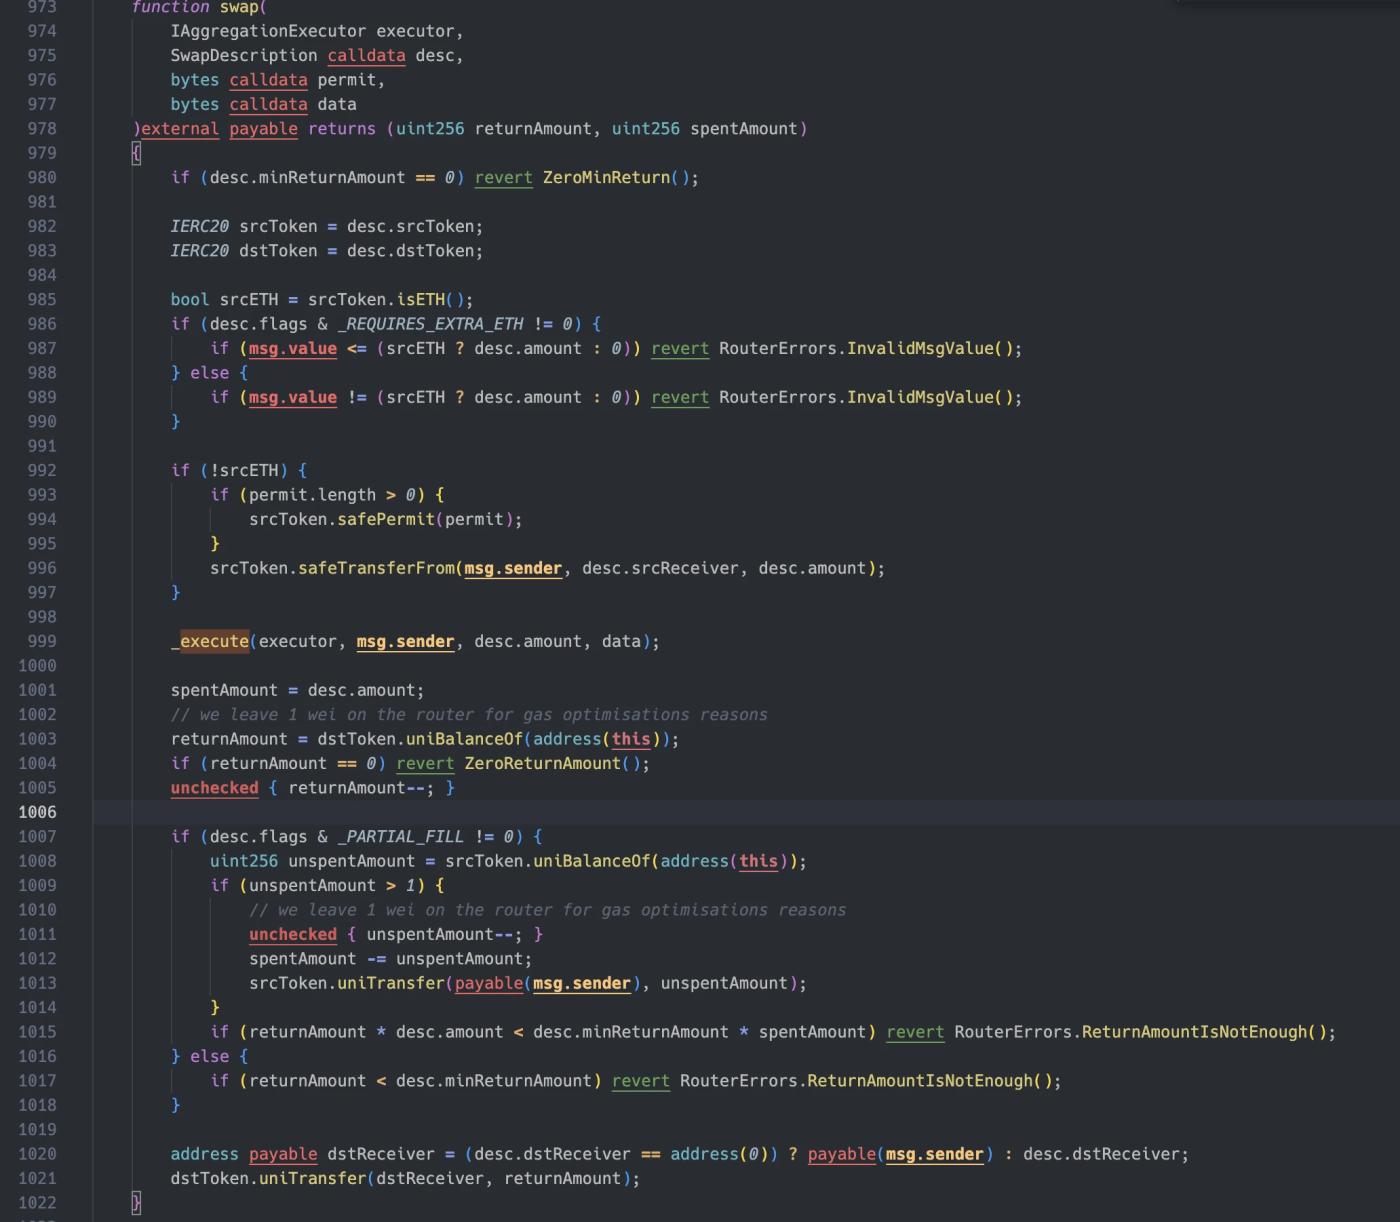Click the ZeroReturnAmount error call
Viewport: 1400px width, 1222px height.
pyautogui.click(x=542, y=763)
